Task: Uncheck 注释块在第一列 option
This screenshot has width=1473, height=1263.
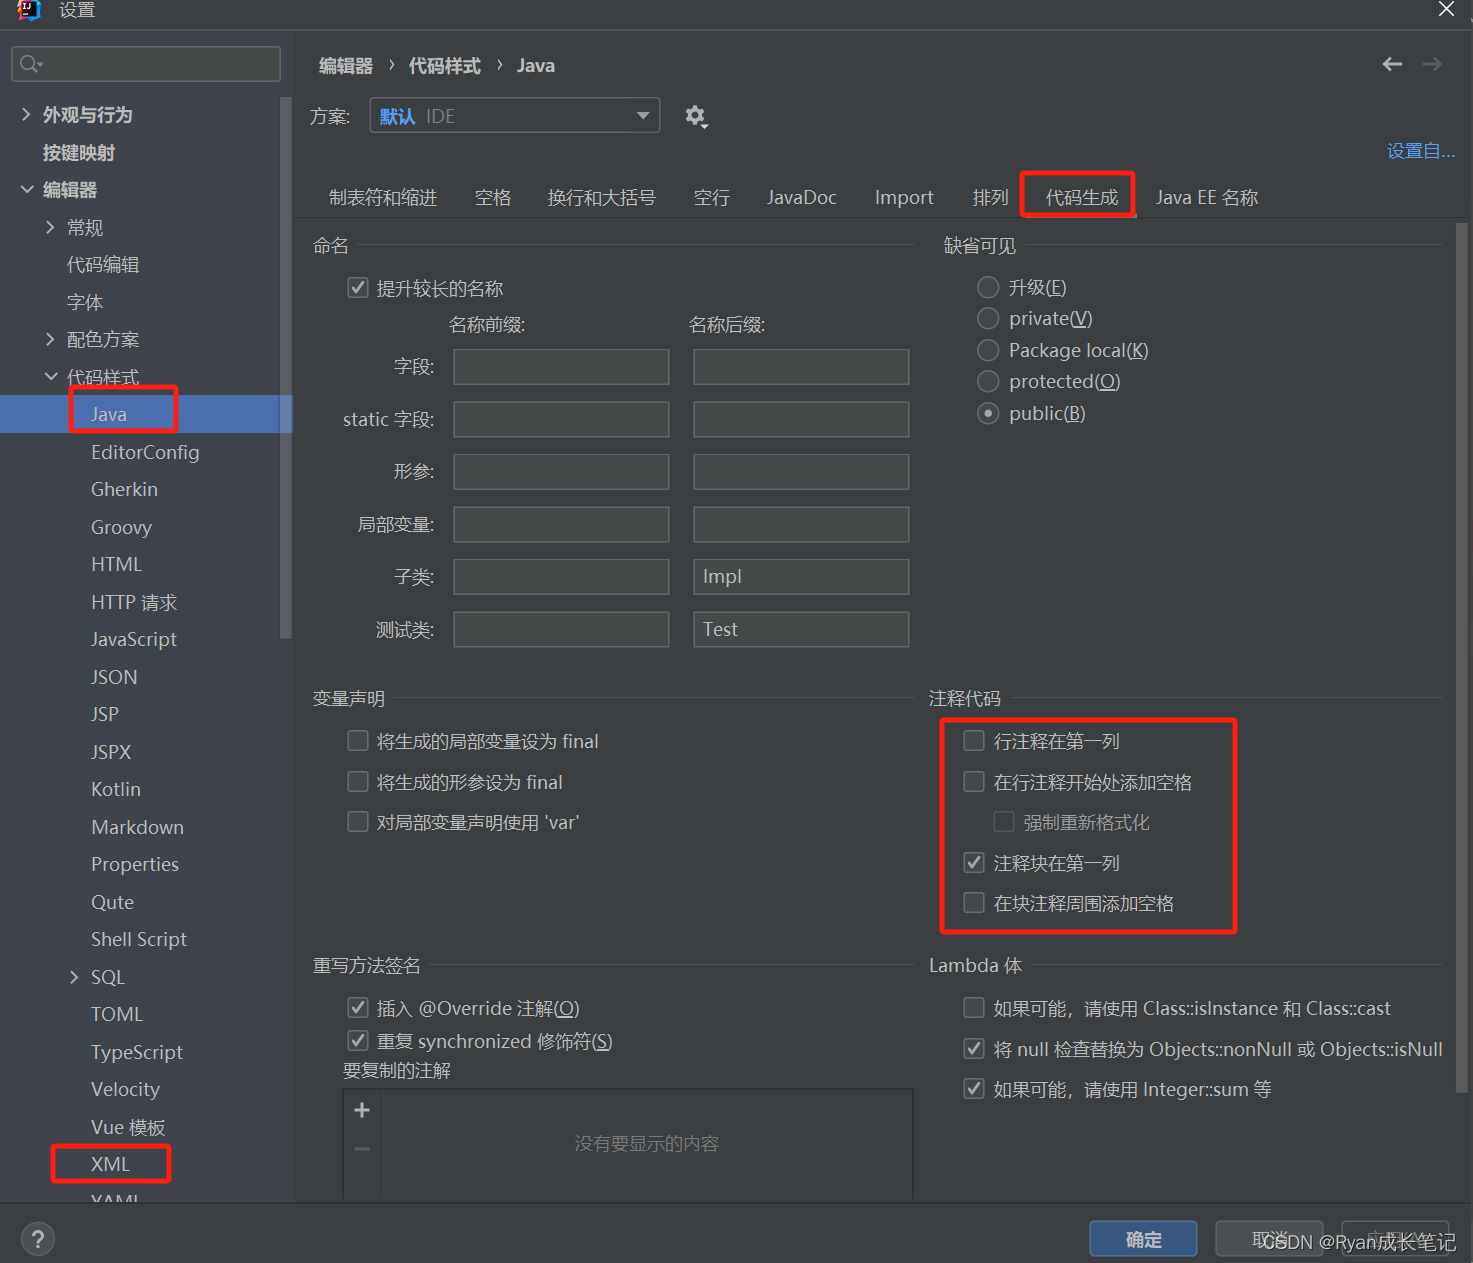Action: pyautogui.click(x=974, y=862)
